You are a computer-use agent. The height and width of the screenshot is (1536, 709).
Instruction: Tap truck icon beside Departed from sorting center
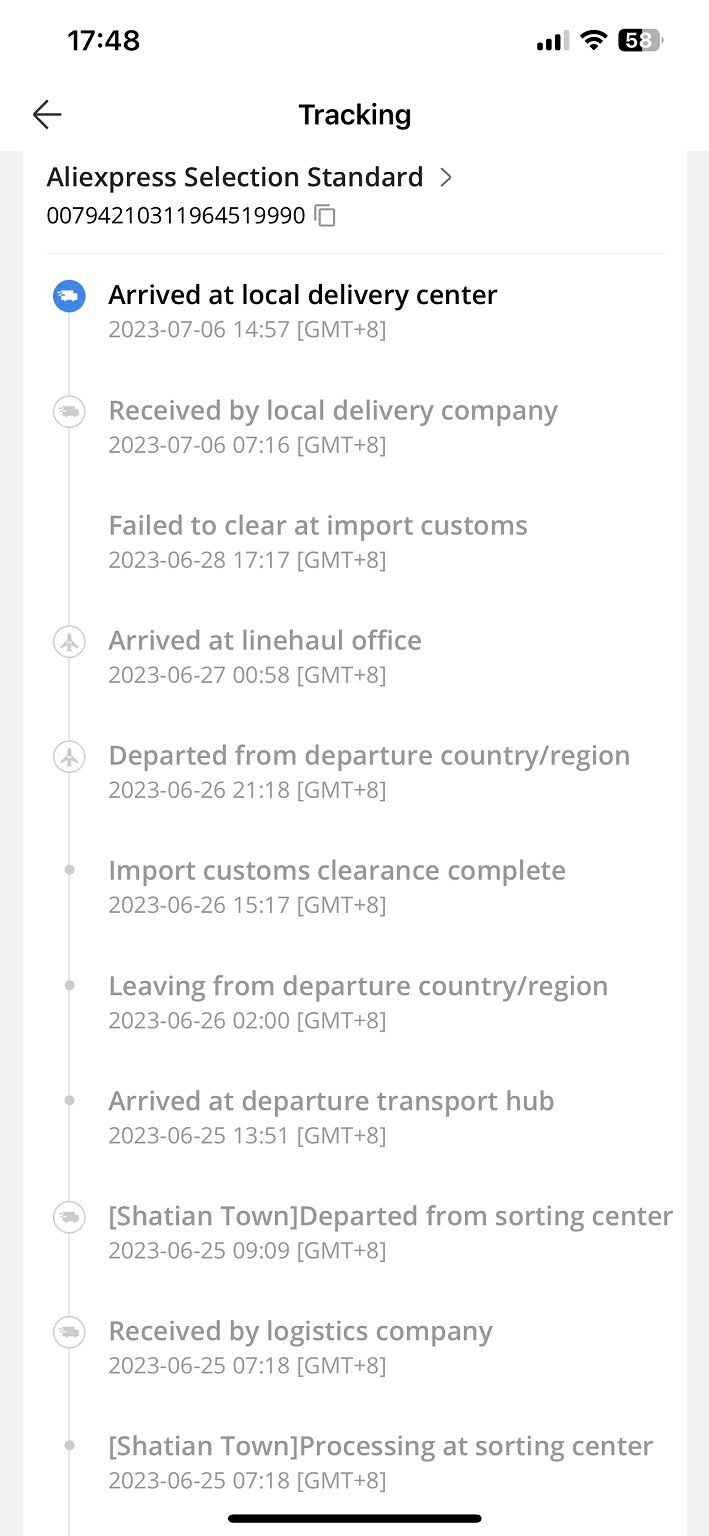click(x=69, y=1217)
